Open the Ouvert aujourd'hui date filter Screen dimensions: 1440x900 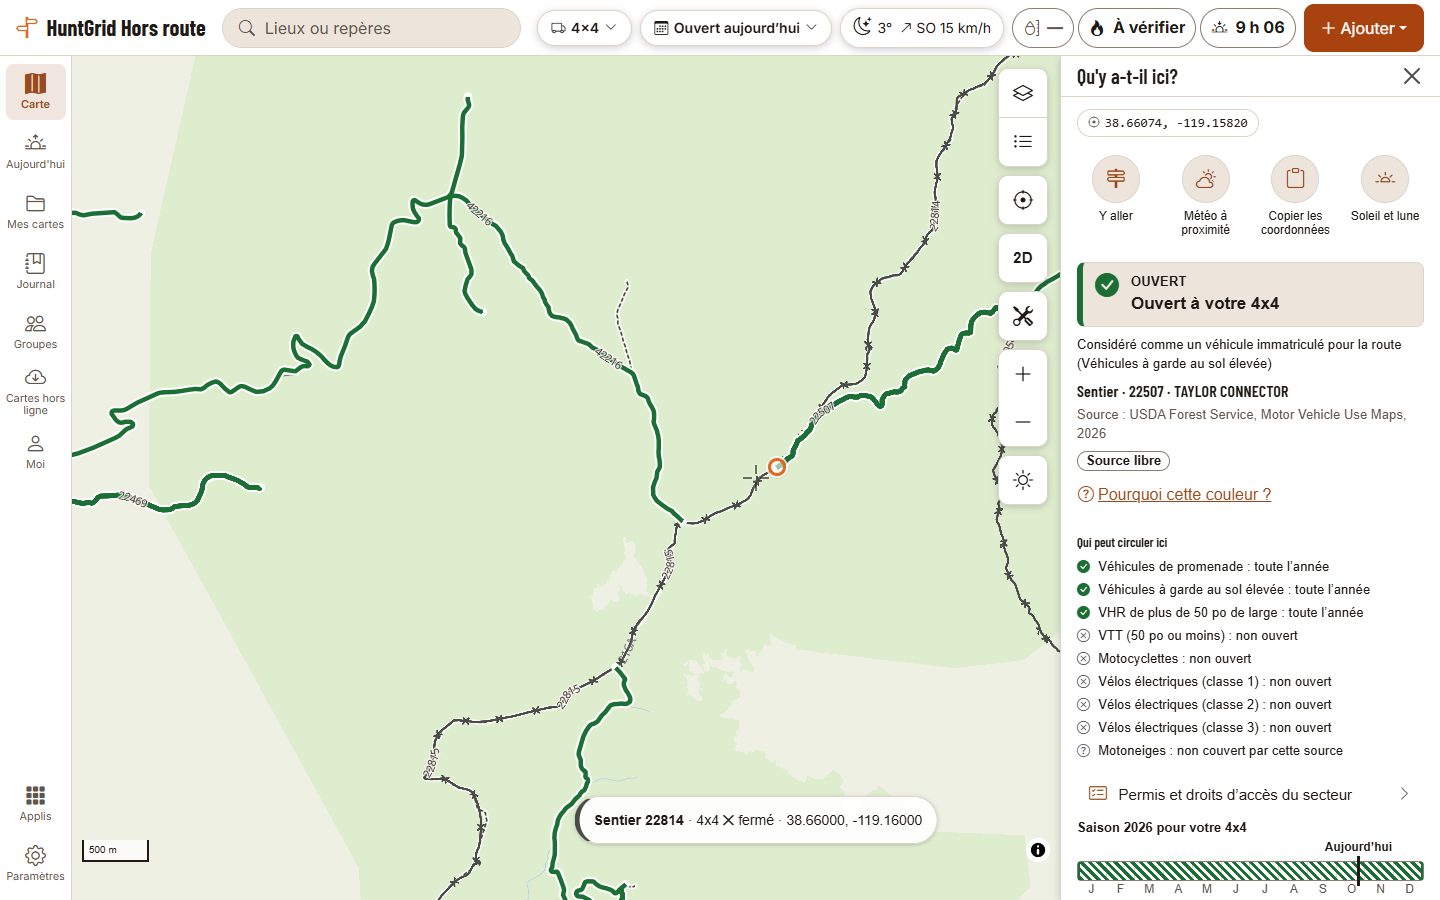[736, 28]
